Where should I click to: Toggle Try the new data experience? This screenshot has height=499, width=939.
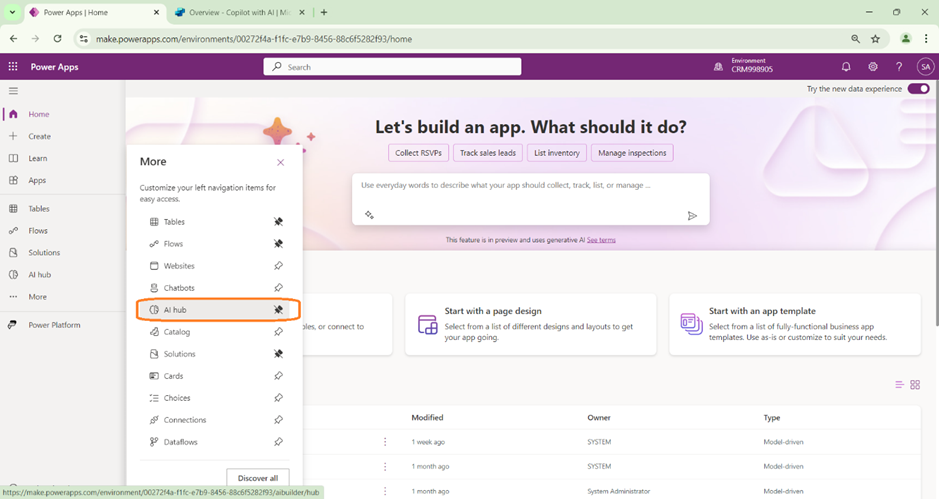point(917,89)
